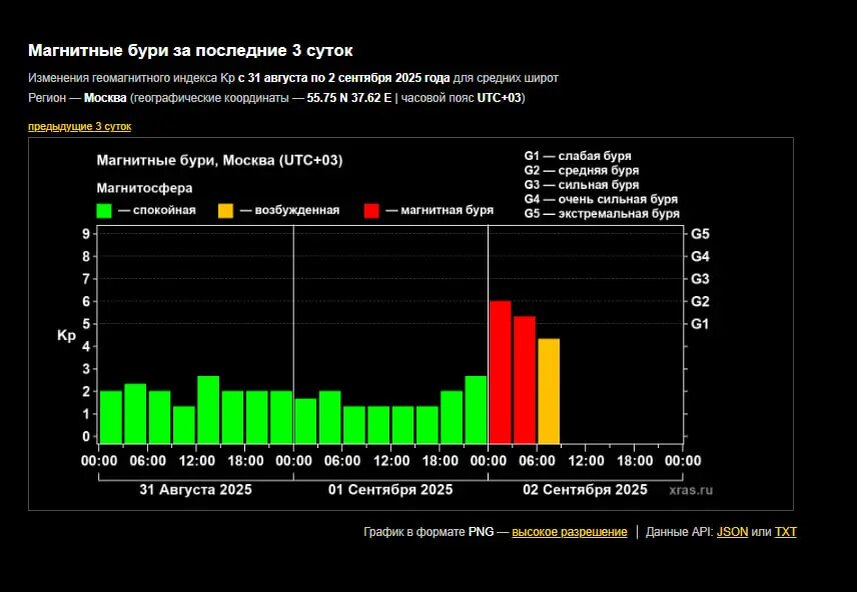Click the '01 Сентября 2025' date label
The height and width of the screenshot is (592, 857).
coord(391,490)
